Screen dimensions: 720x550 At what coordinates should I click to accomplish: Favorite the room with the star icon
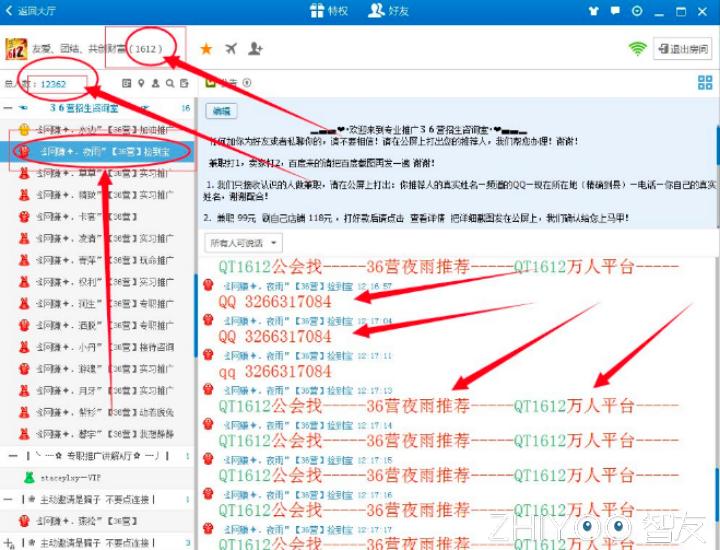pos(206,48)
